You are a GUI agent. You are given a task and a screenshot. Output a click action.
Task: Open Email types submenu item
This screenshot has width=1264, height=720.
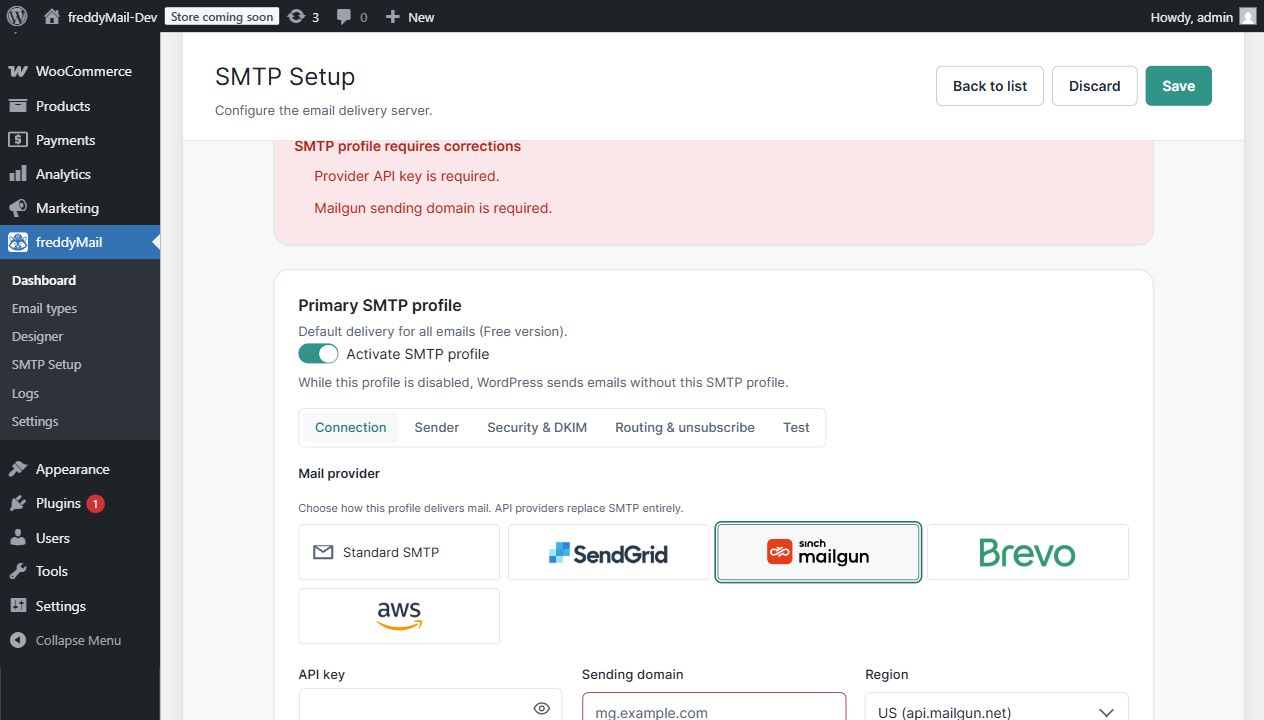click(44, 308)
